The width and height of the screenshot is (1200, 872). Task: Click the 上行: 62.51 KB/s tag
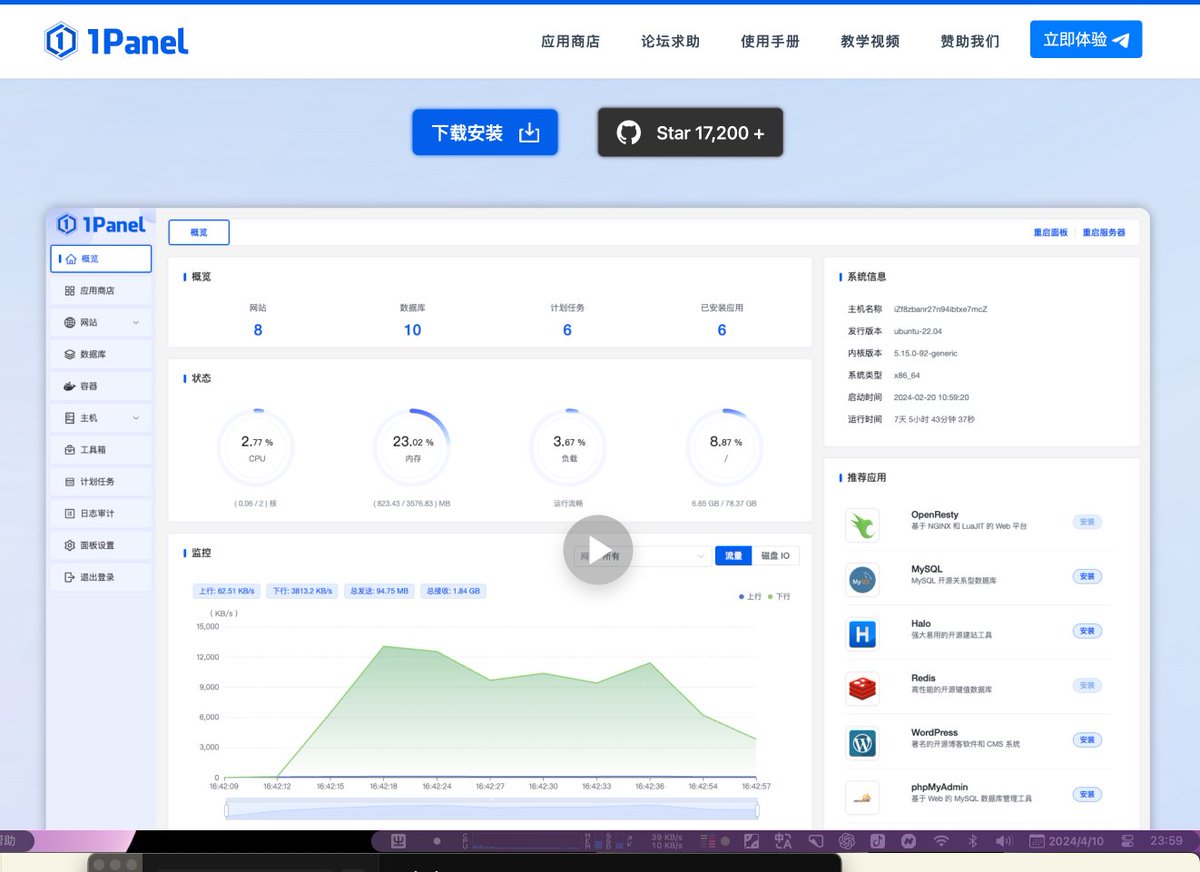tap(227, 591)
